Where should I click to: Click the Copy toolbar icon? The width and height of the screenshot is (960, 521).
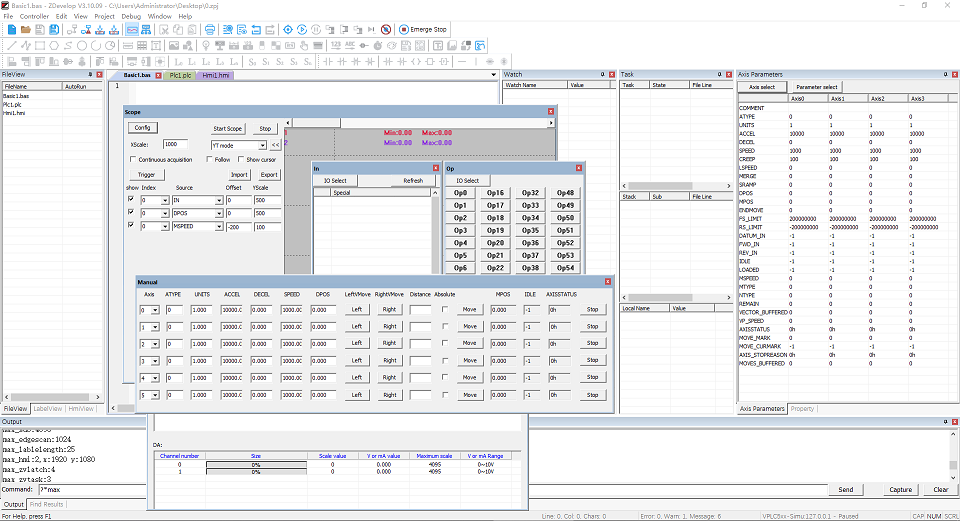178,29
